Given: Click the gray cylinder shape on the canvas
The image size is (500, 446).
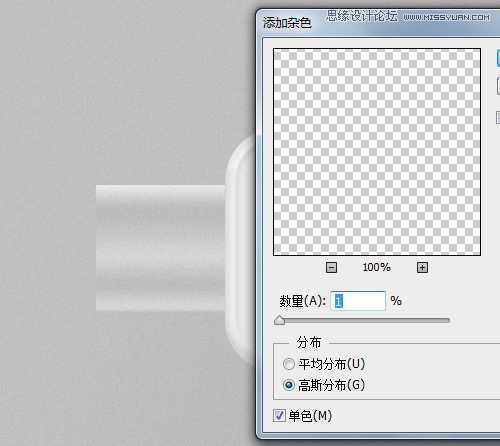Looking at the screenshot, I should coord(161,248).
